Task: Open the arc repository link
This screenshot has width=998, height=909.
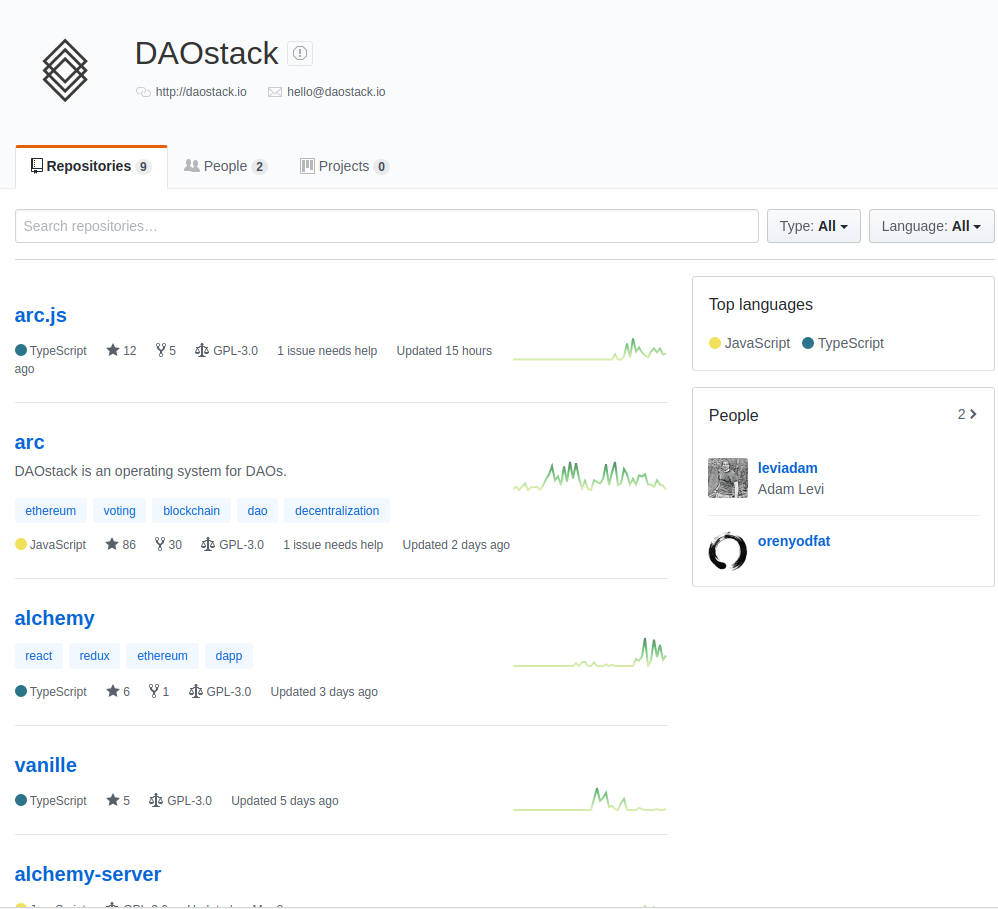Action: (x=29, y=442)
